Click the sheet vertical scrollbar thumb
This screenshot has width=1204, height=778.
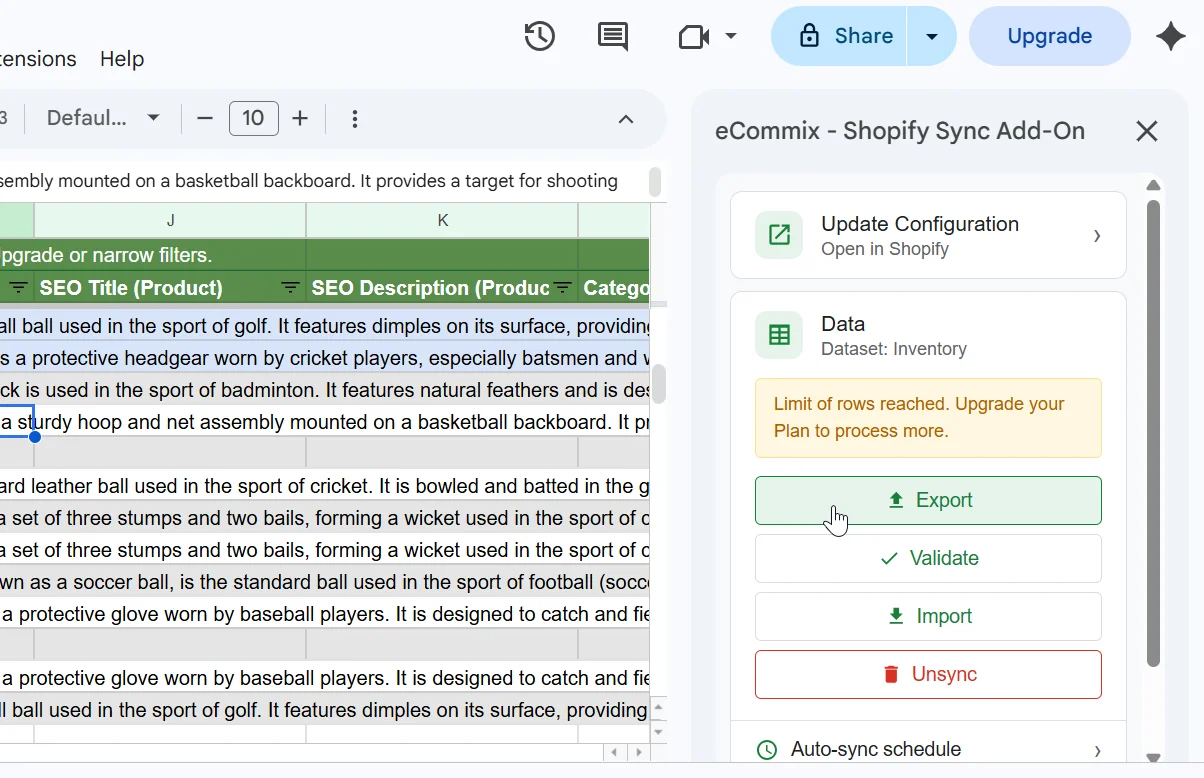coord(659,385)
